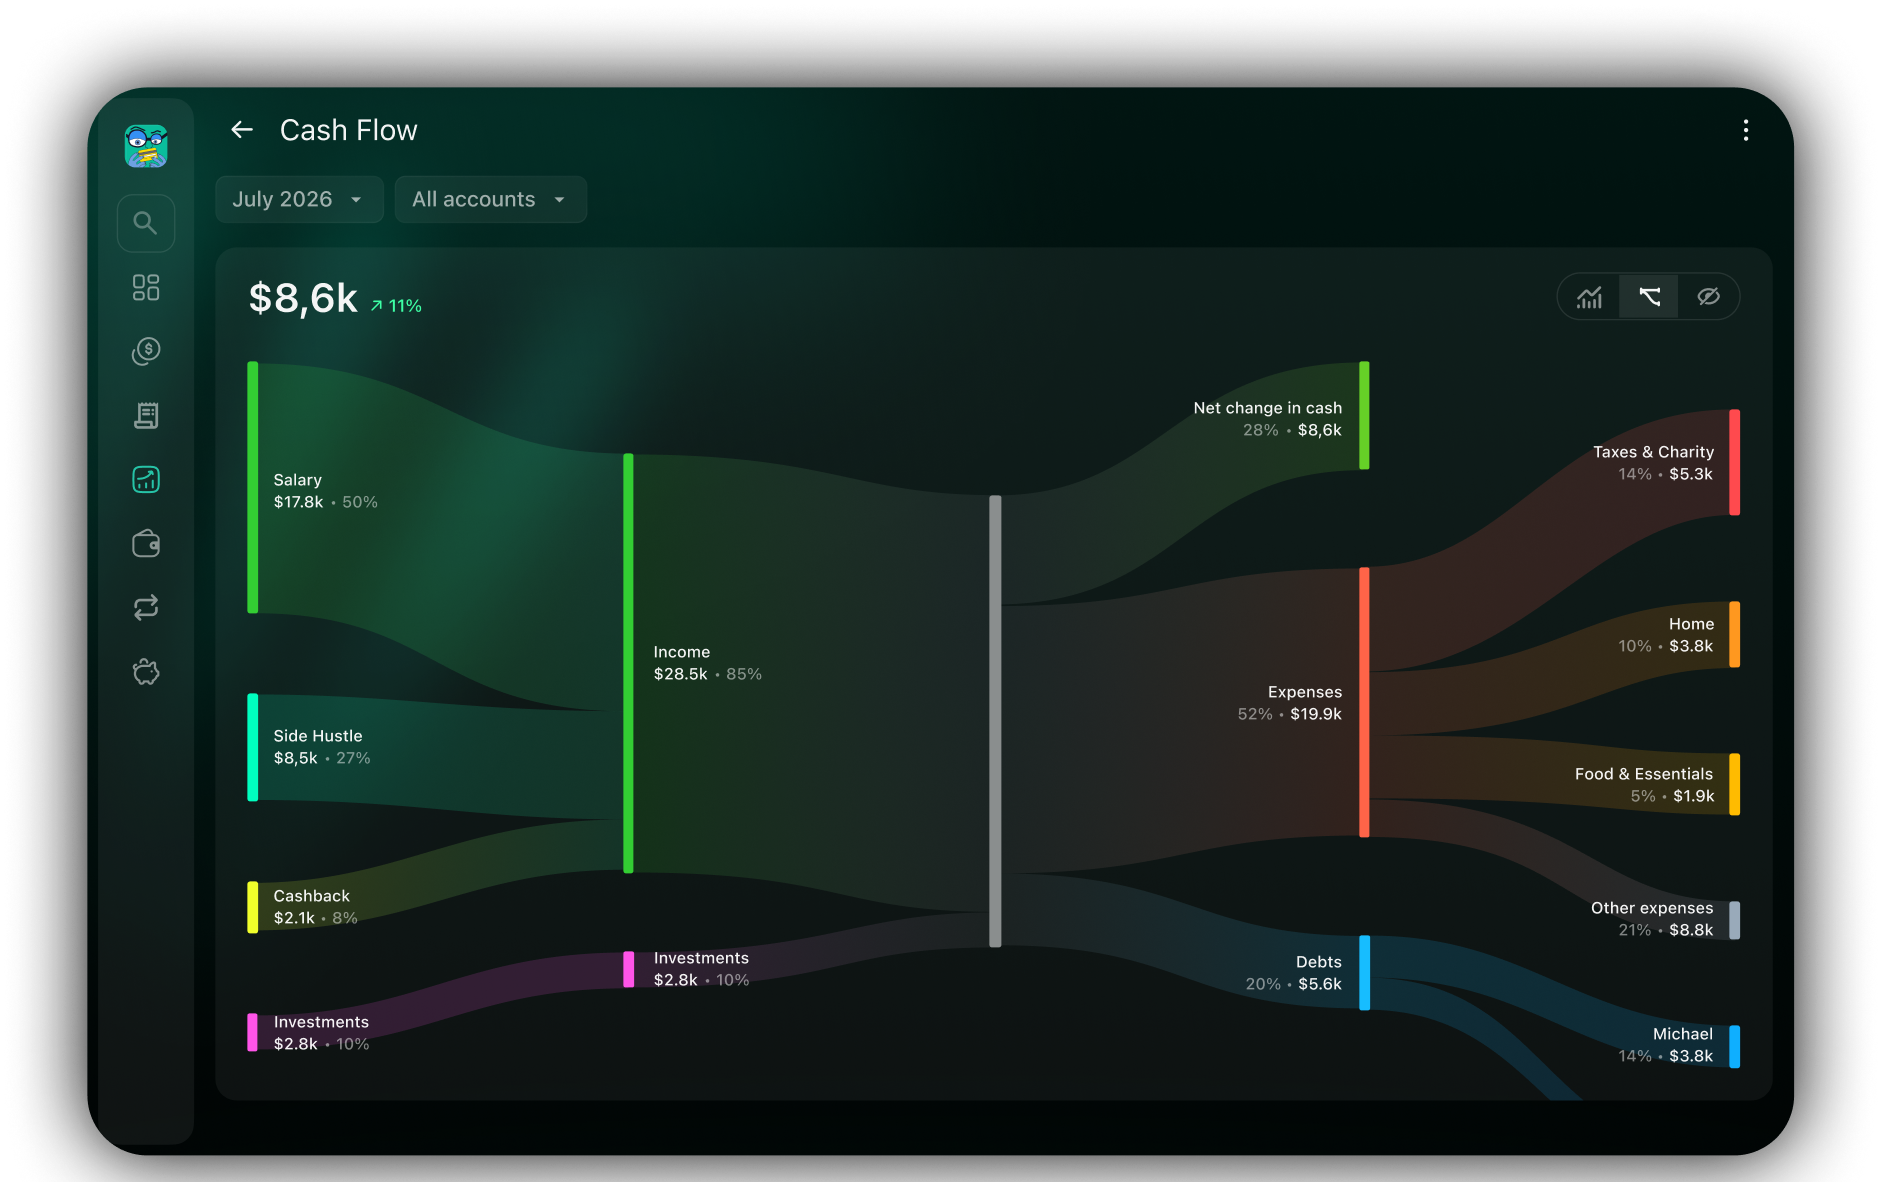Click the Debts blue node bar
Screen dimensions: 1882x1182
(1364, 973)
